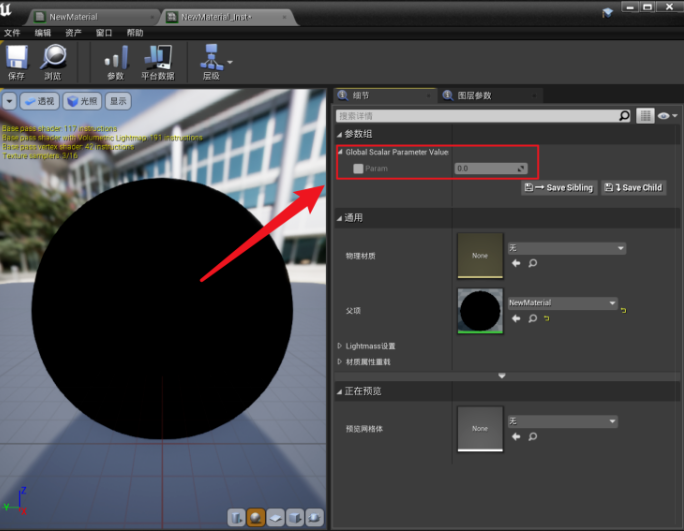
Task: Open Platform Data (平台数据) toolbar icon
Action: coord(158,62)
